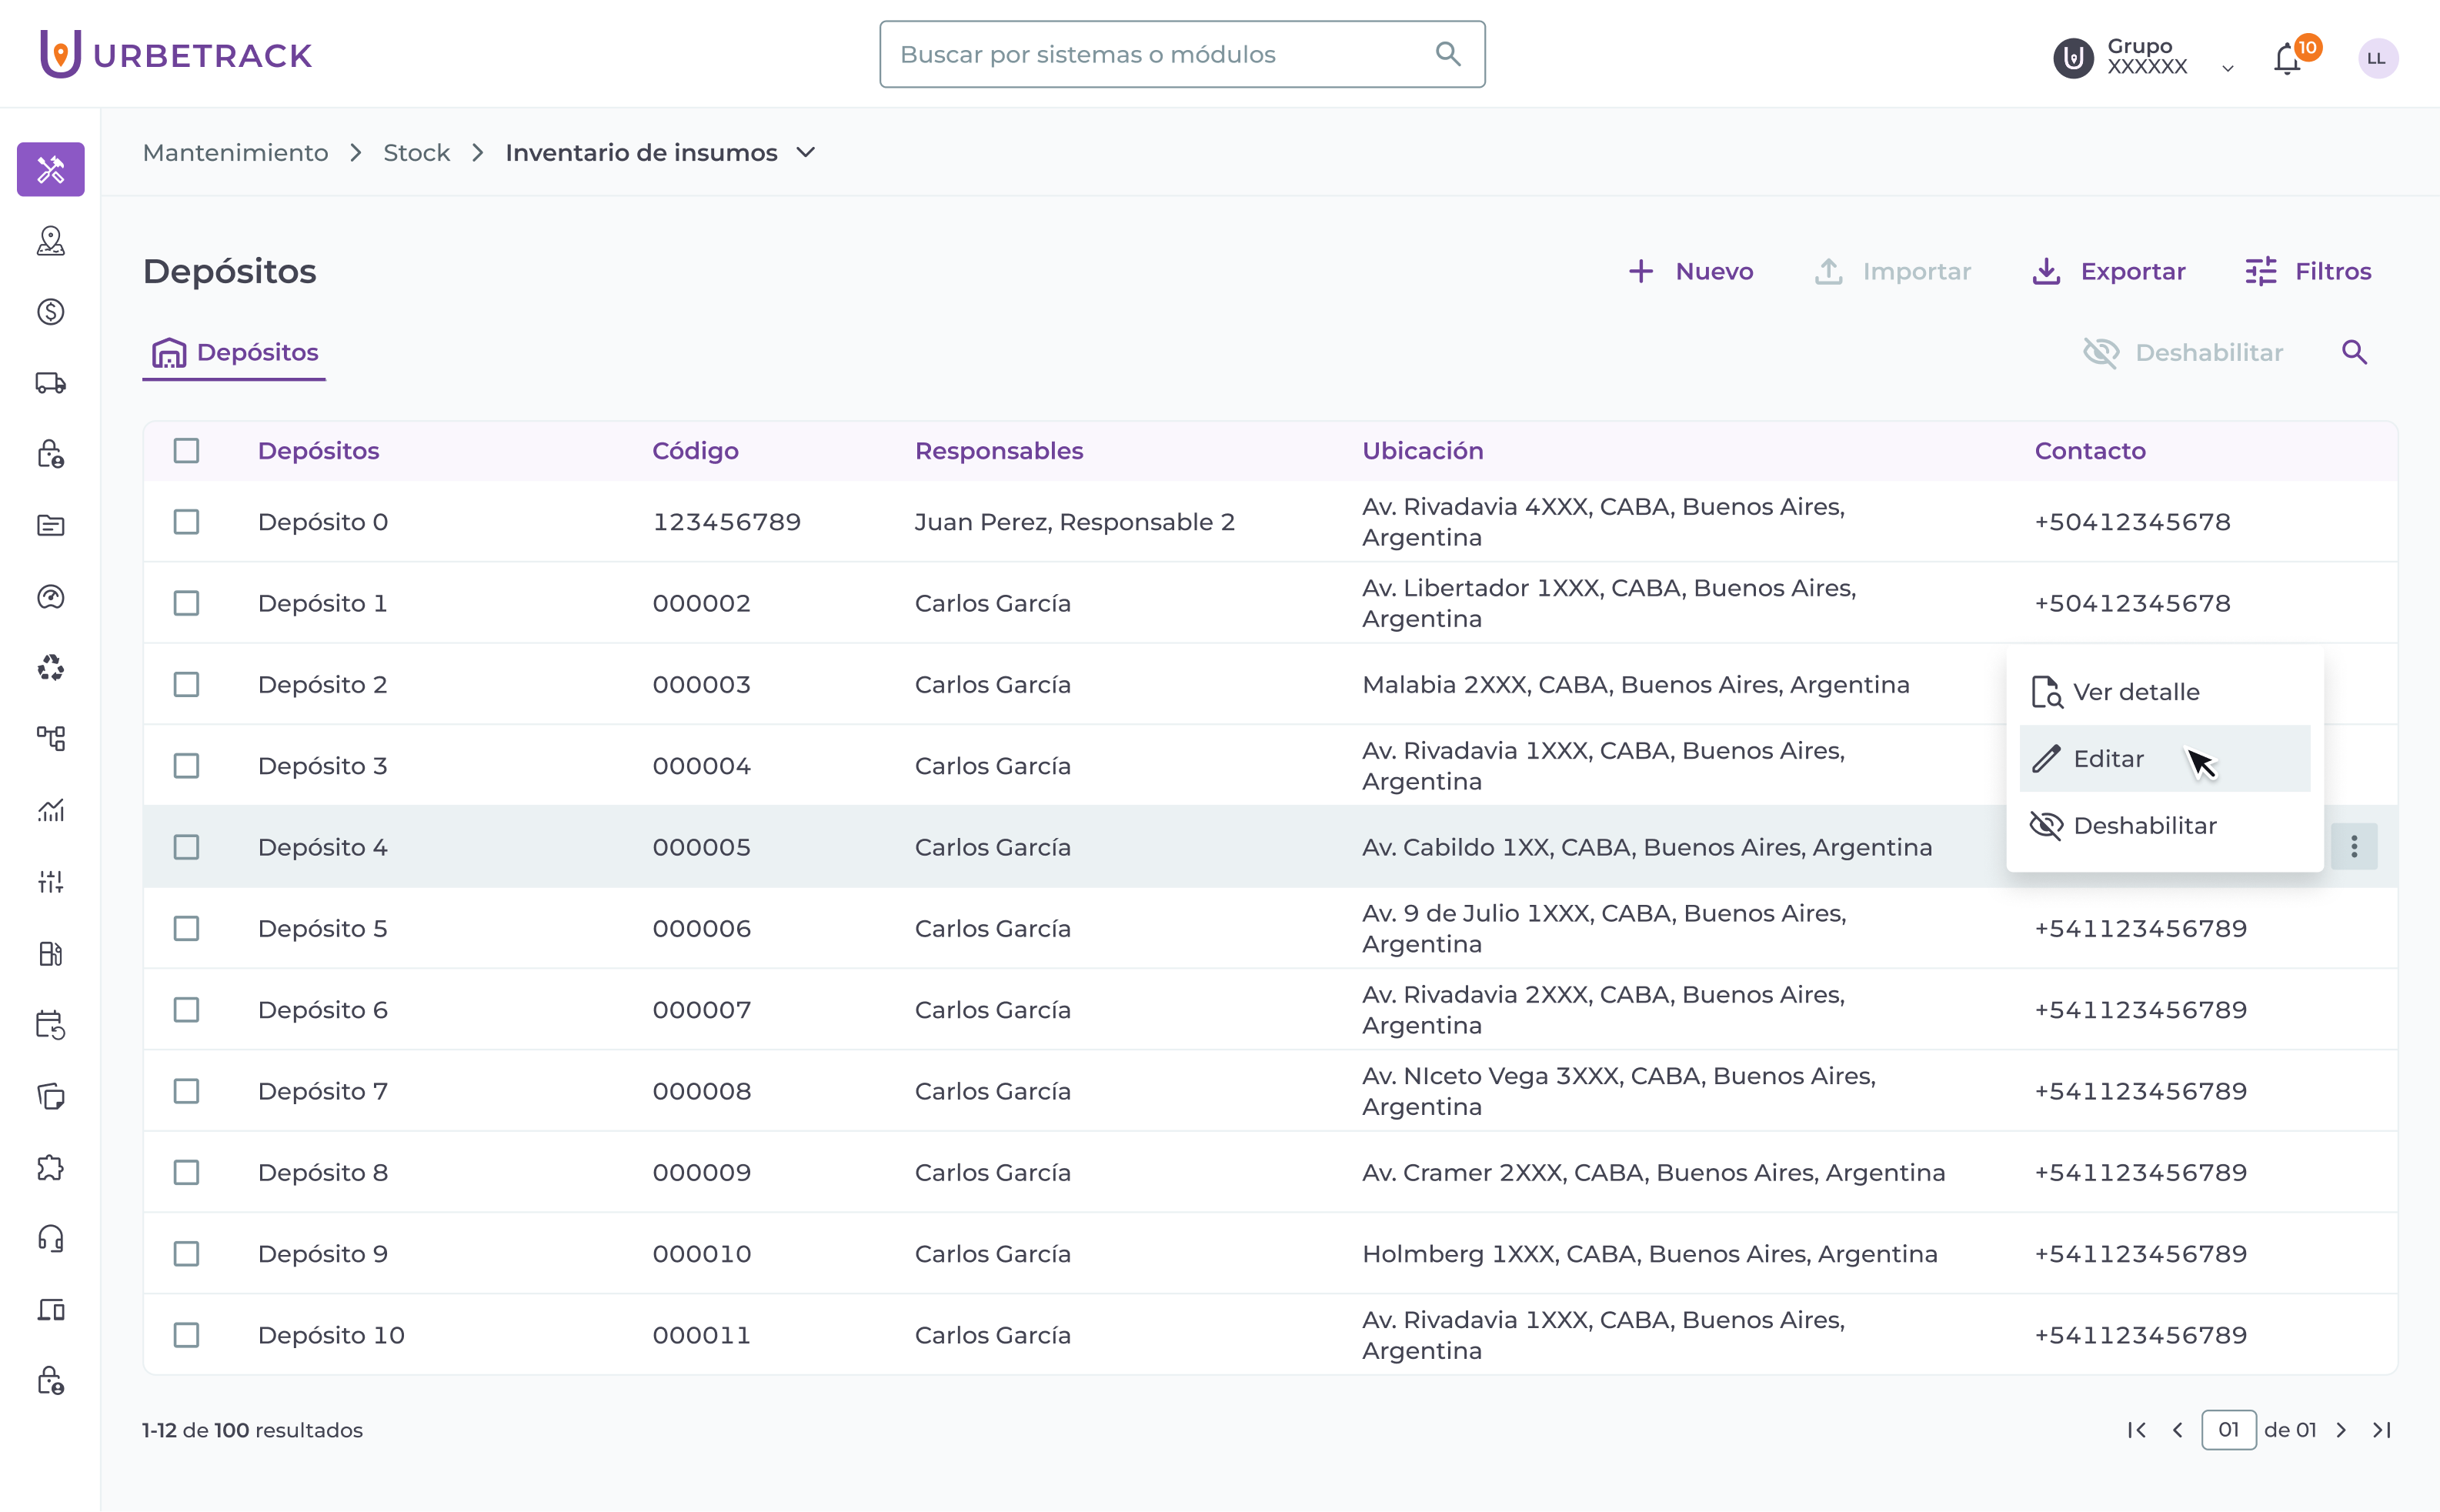Go to next page chevron
This screenshot has width=2440, height=1512.
coord(2341,1430)
